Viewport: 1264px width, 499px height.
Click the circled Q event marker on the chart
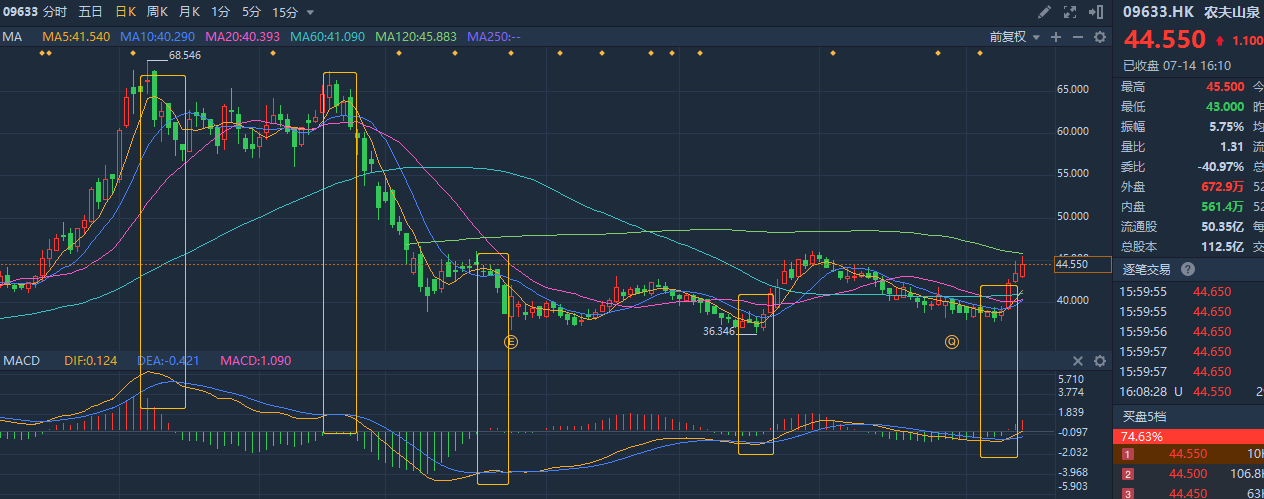952,342
